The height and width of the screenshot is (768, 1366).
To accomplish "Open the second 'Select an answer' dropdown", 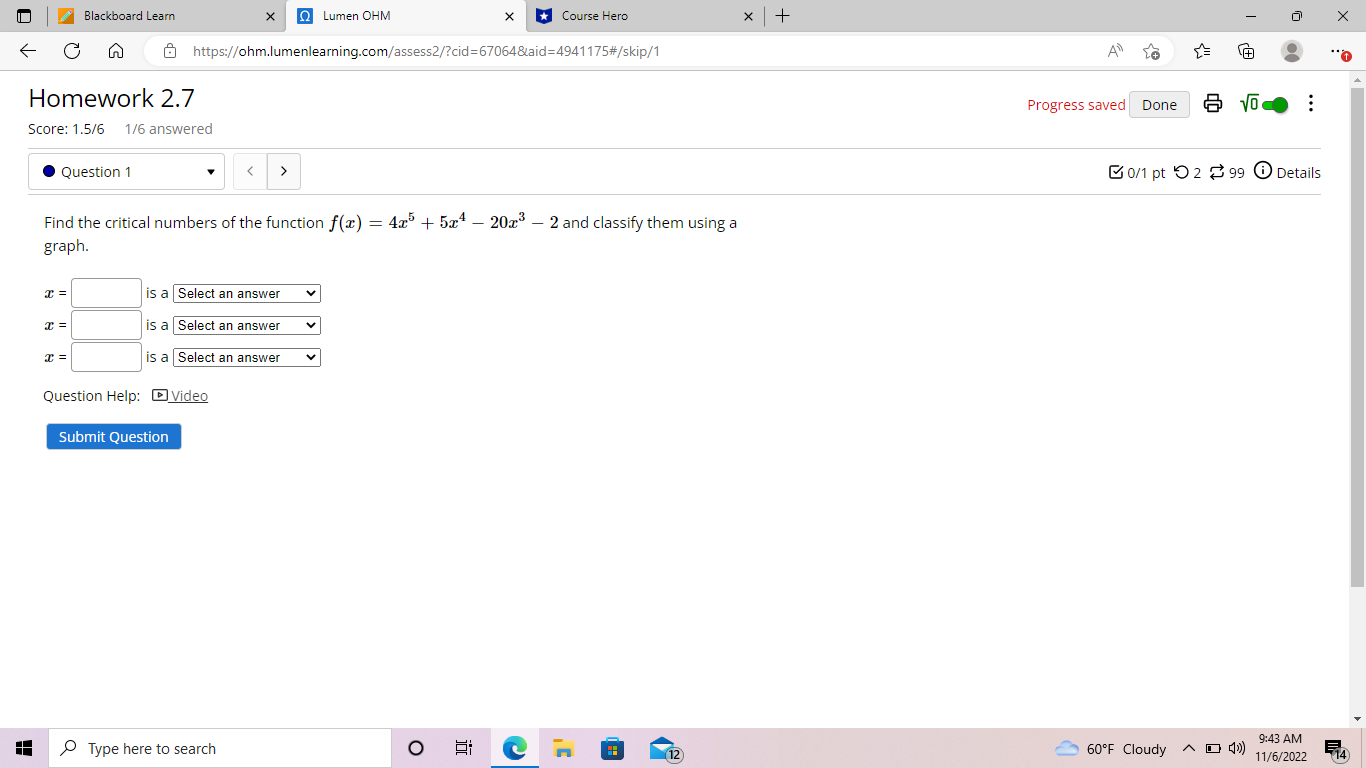I will (x=247, y=325).
